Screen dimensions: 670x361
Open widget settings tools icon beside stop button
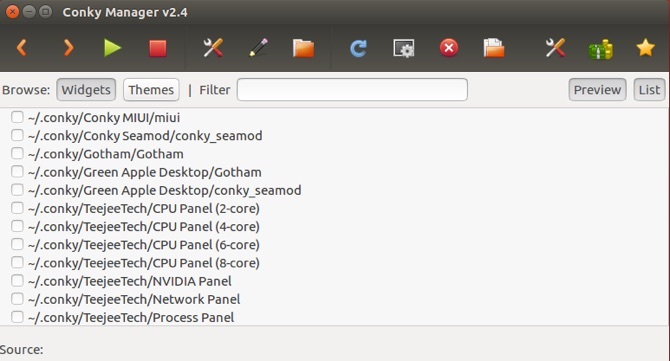tap(213, 48)
